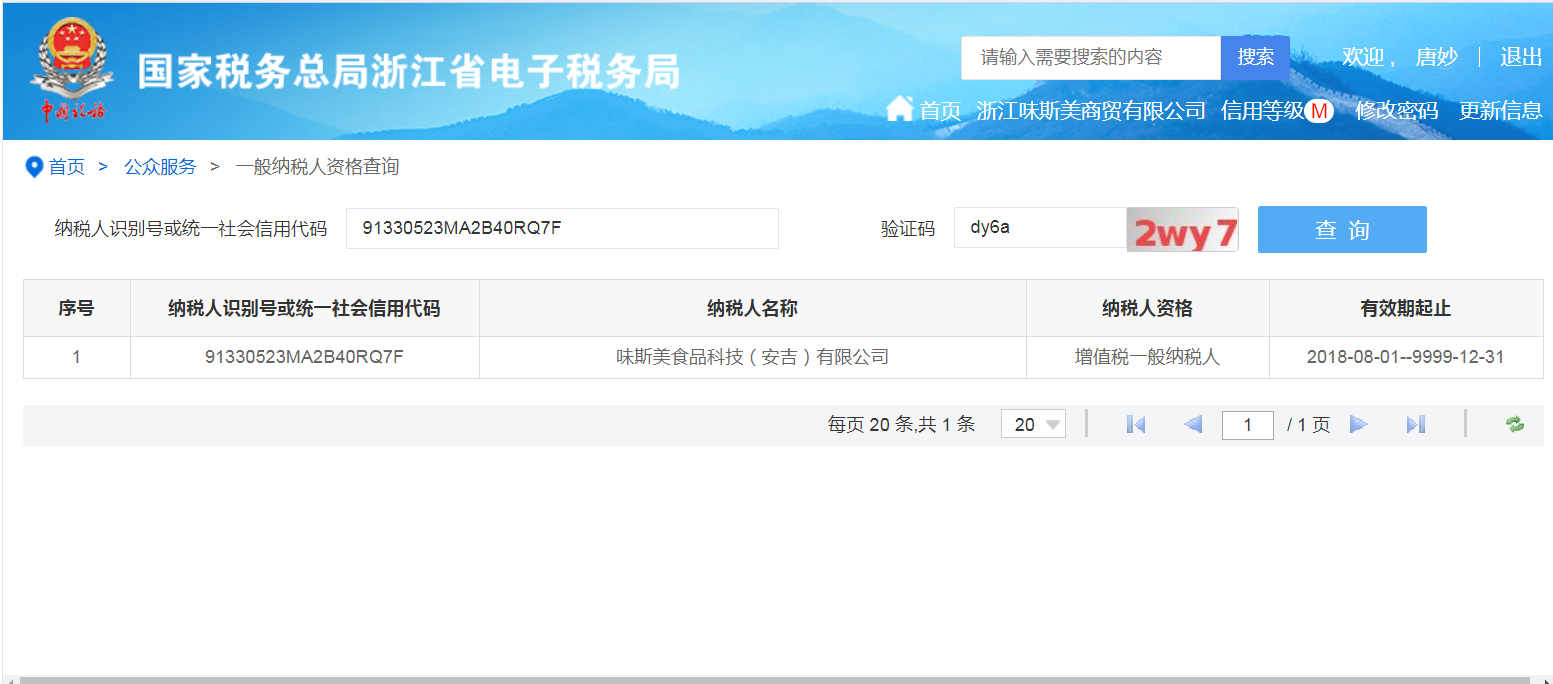The image size is (1553, 684).
Task: Go to the previous results page
Action: [x=1192, y=425]
